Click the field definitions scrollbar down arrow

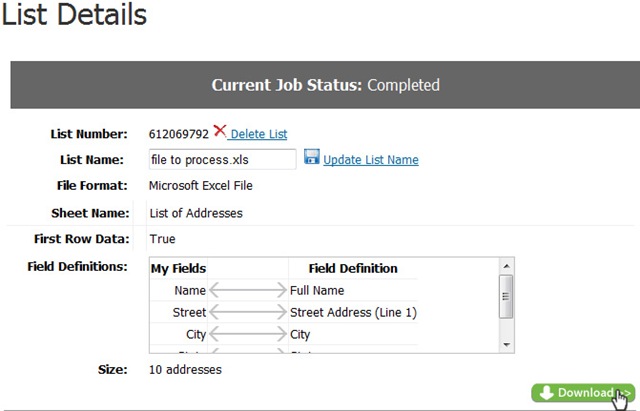pos(506,345)
